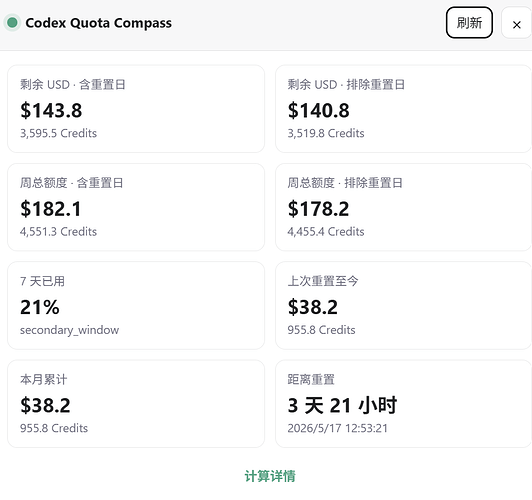The width and height of the screenshot is (532, 500).
Task: Close the panel with the × button
Action: click(x=516, y=23)
